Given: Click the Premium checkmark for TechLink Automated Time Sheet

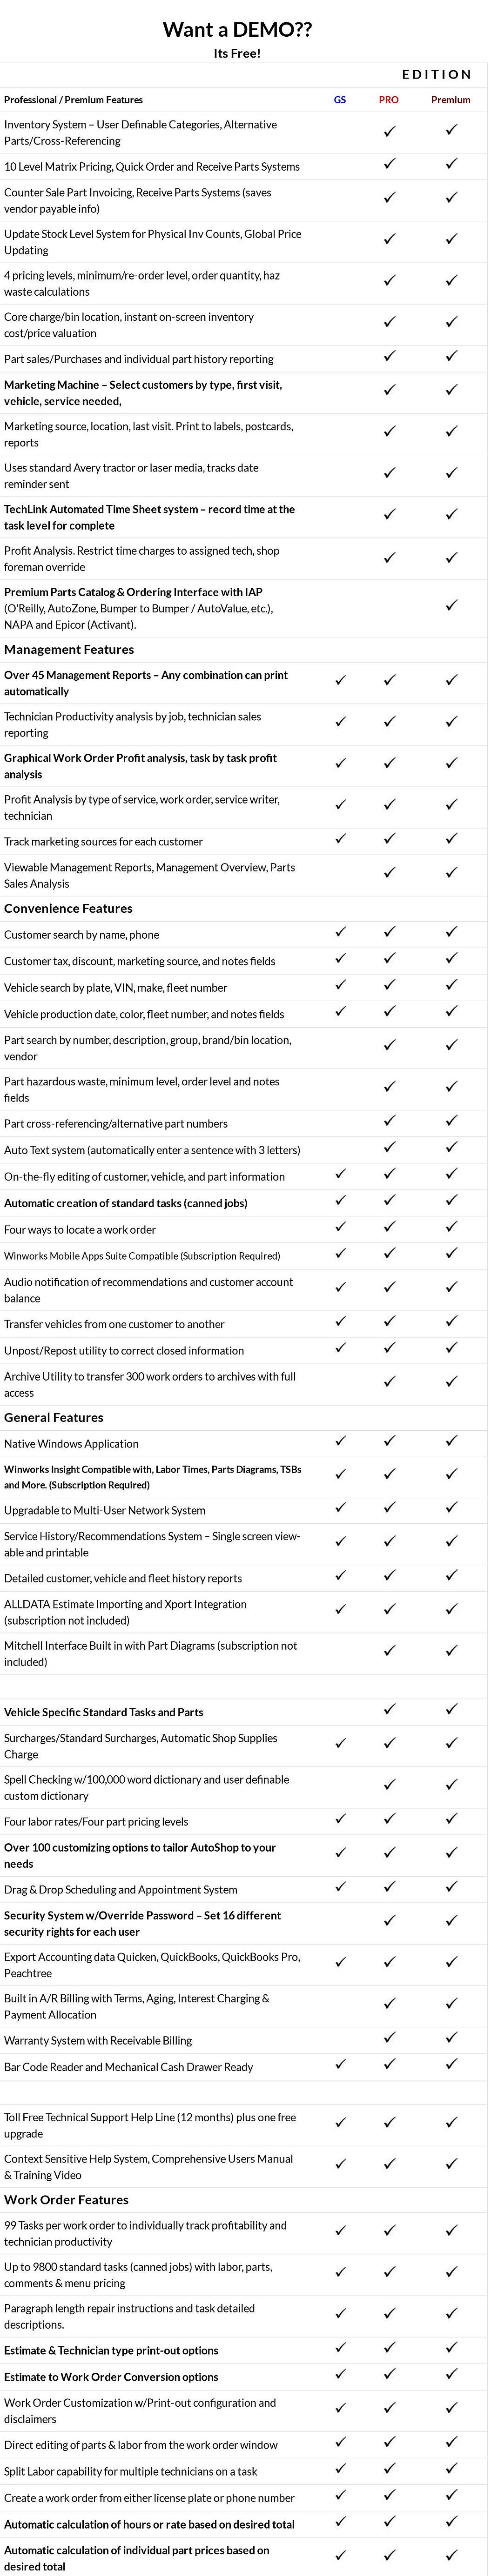Looking at the screenshot, I should click(451, 515).
